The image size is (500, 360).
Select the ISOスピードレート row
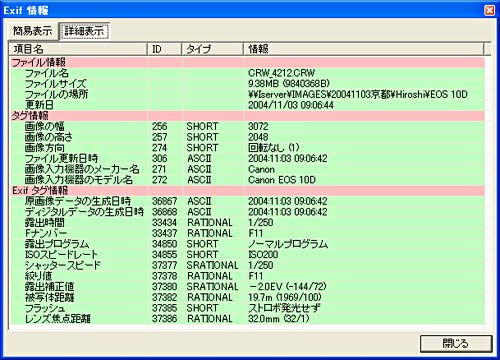pos(247,254)
